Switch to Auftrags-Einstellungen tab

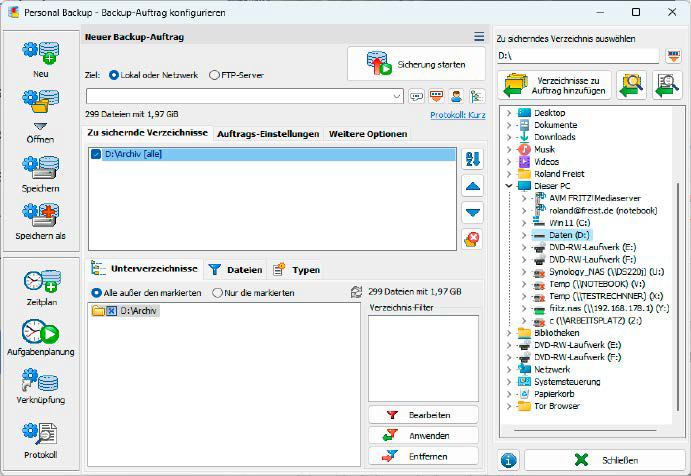click(267, 133)
